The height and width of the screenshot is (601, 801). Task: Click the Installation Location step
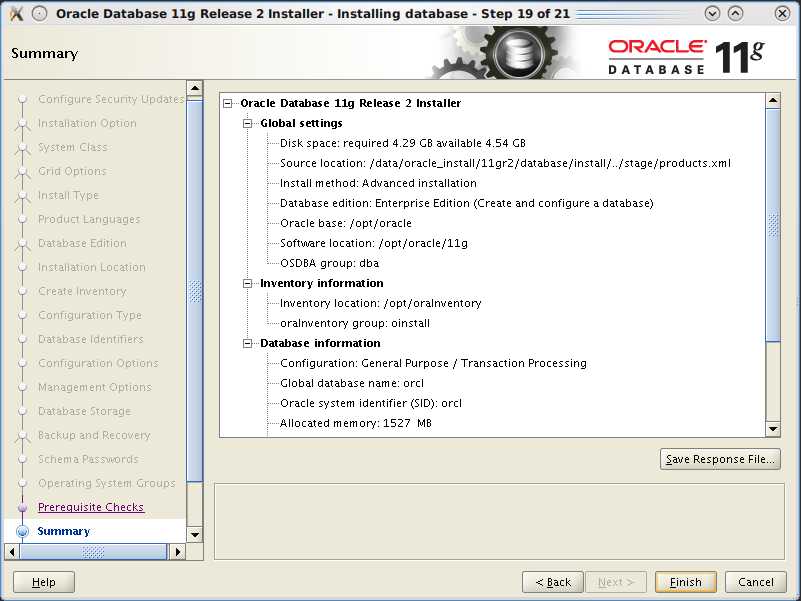92,267
